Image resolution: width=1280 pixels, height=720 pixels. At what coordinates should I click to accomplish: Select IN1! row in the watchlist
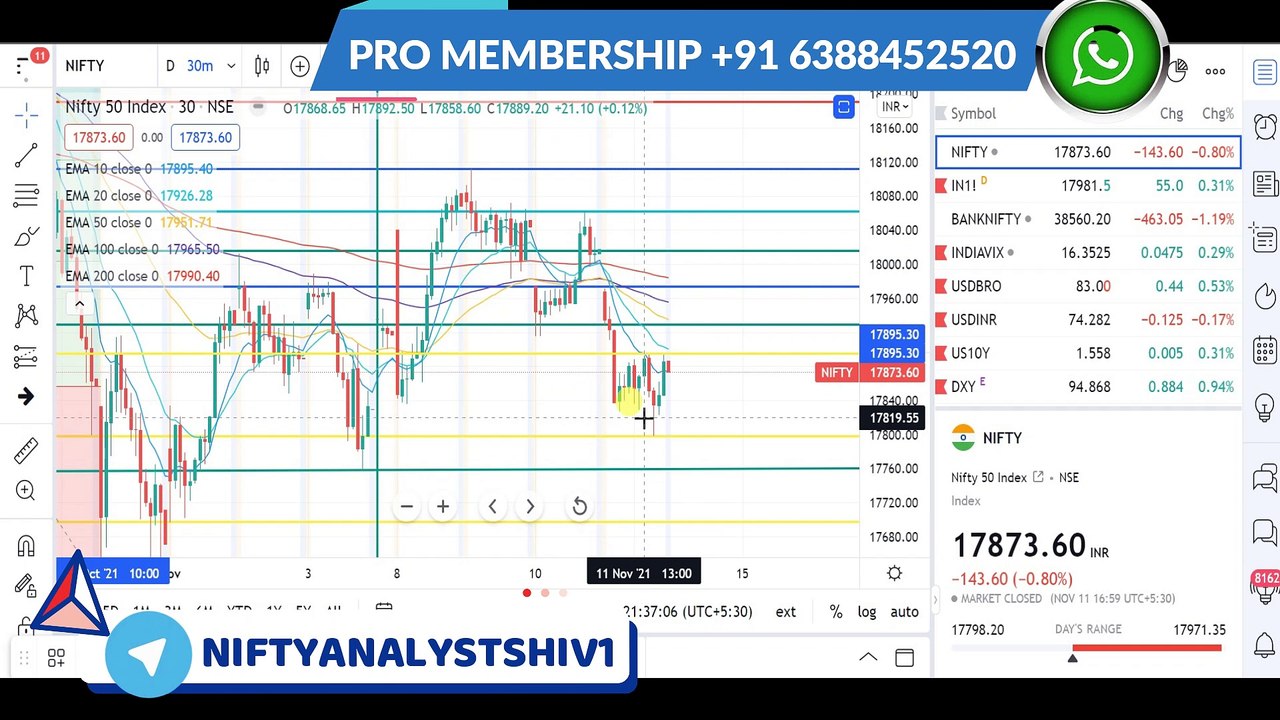tap(1088, 185)
